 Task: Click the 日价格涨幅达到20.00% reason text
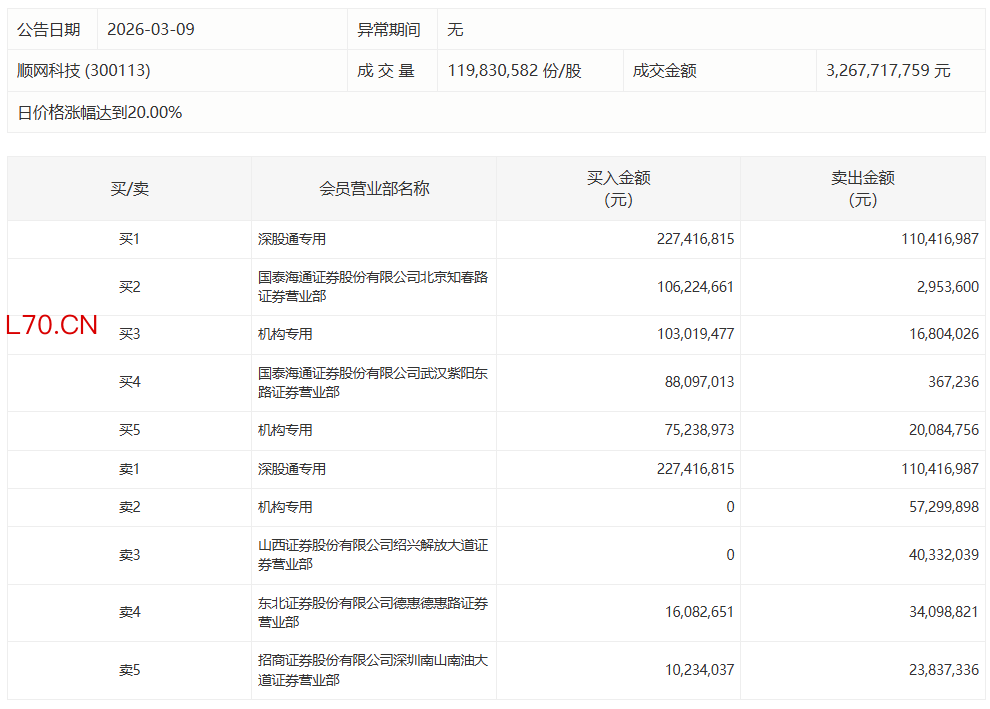[x=100, y=113]
